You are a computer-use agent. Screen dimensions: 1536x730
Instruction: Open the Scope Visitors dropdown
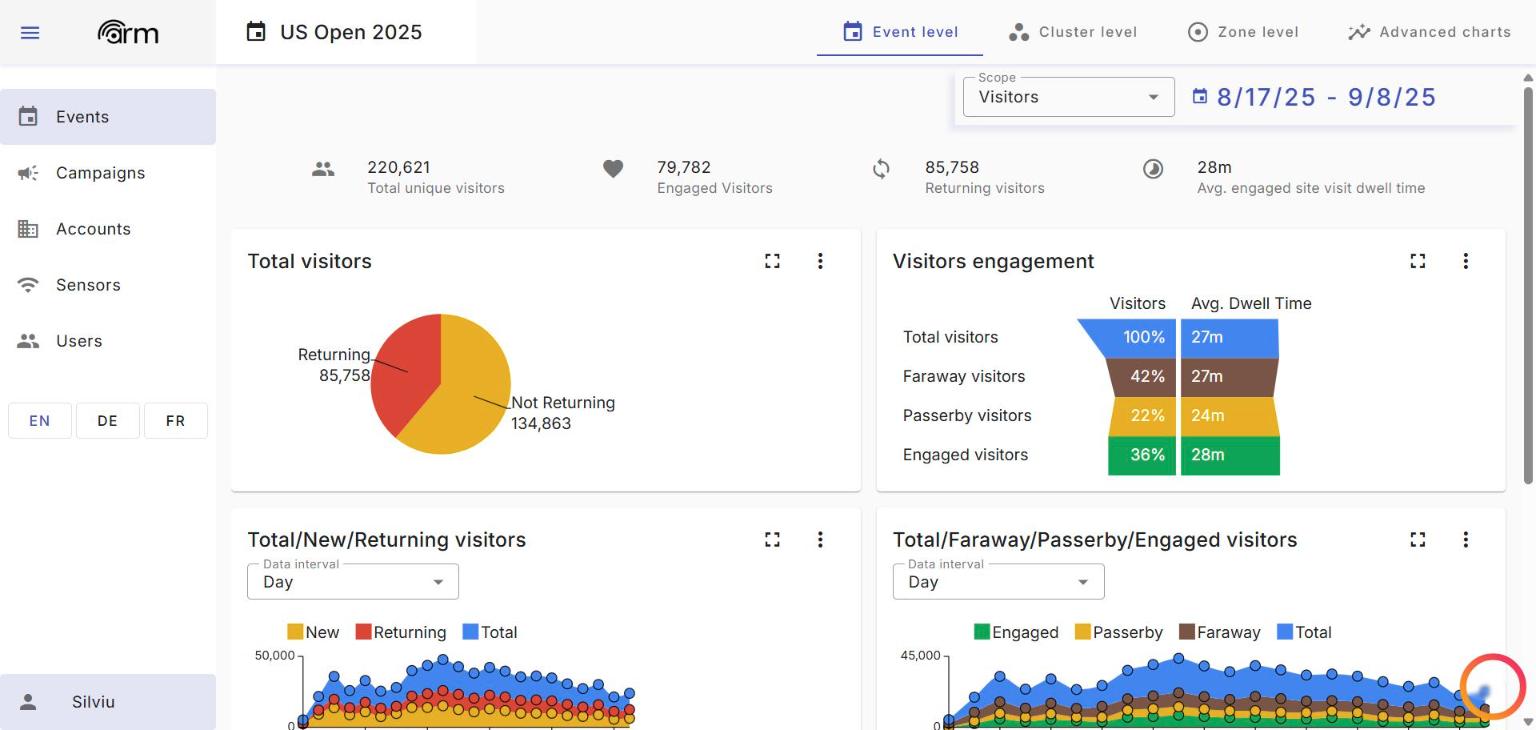(1068, 97)
